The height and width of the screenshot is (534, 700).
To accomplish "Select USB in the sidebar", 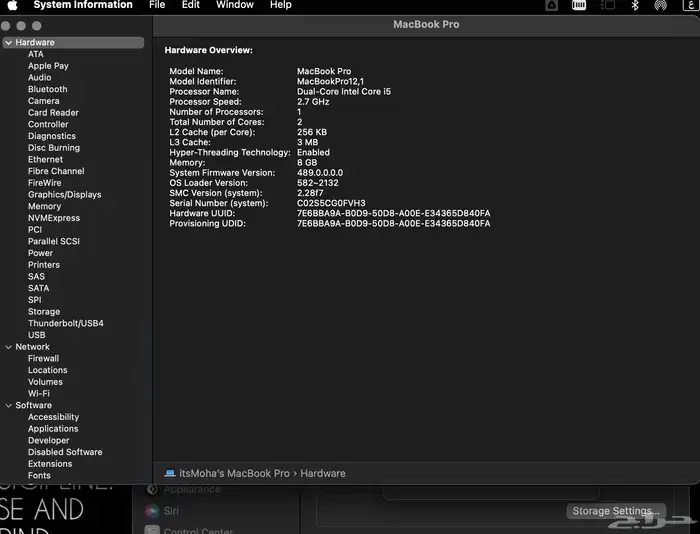I will click(37, 335).
